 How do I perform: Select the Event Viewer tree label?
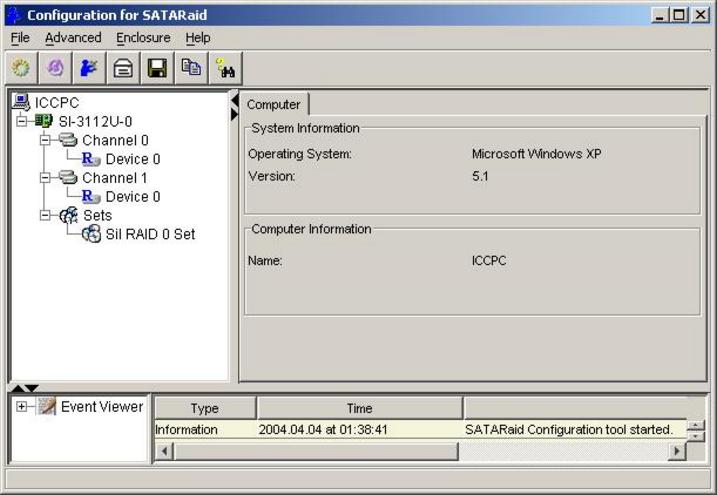(102, 406)
